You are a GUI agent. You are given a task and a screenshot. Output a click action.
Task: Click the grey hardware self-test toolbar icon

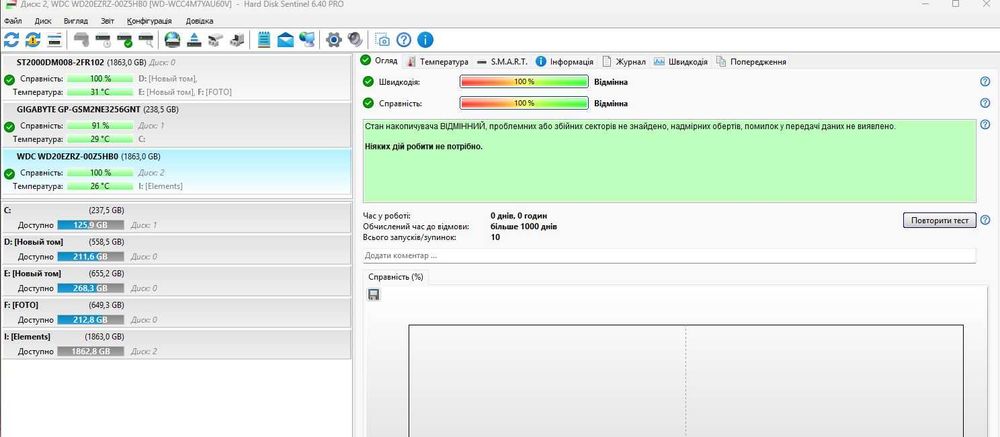[x=81, y=40]
